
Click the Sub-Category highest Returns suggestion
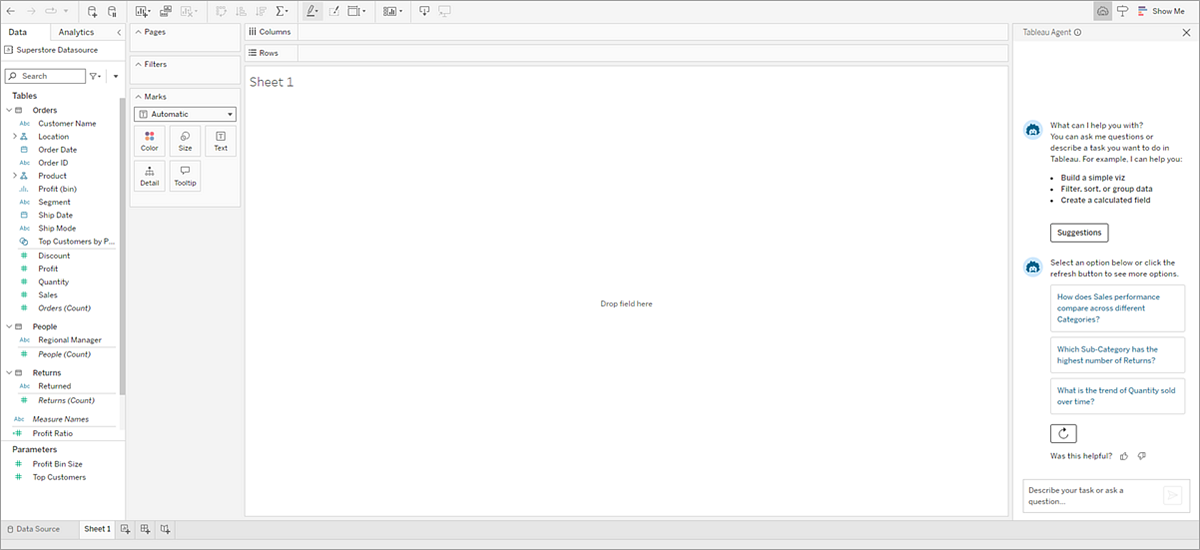(1118, 354)
